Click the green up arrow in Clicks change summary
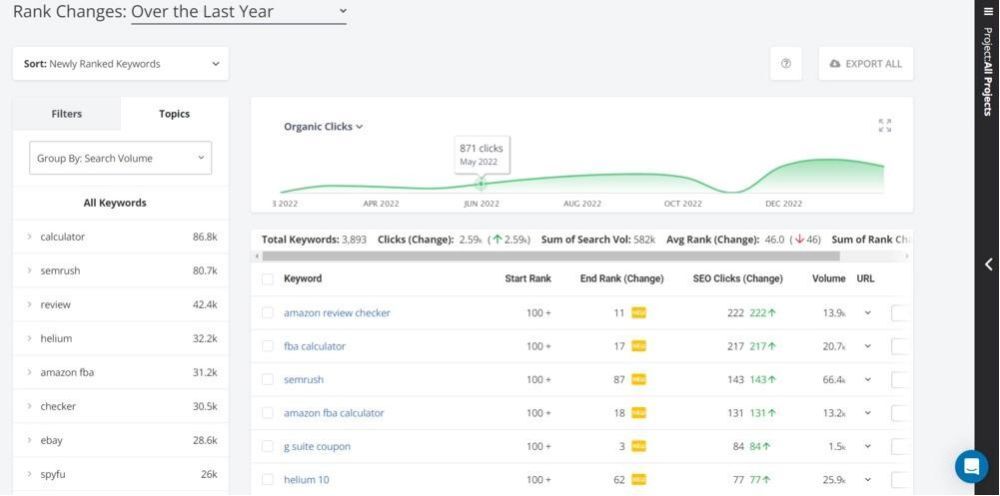 coord(497,240)
